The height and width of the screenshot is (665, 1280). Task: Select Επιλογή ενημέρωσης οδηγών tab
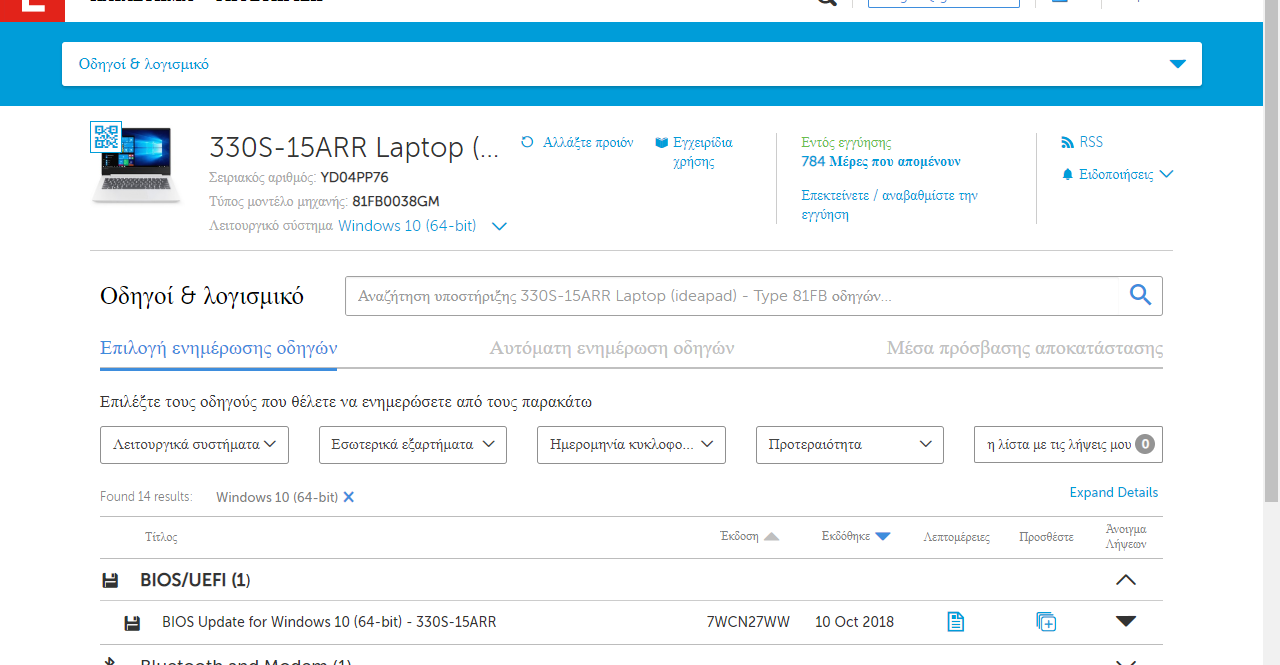[x=218, y=348]
